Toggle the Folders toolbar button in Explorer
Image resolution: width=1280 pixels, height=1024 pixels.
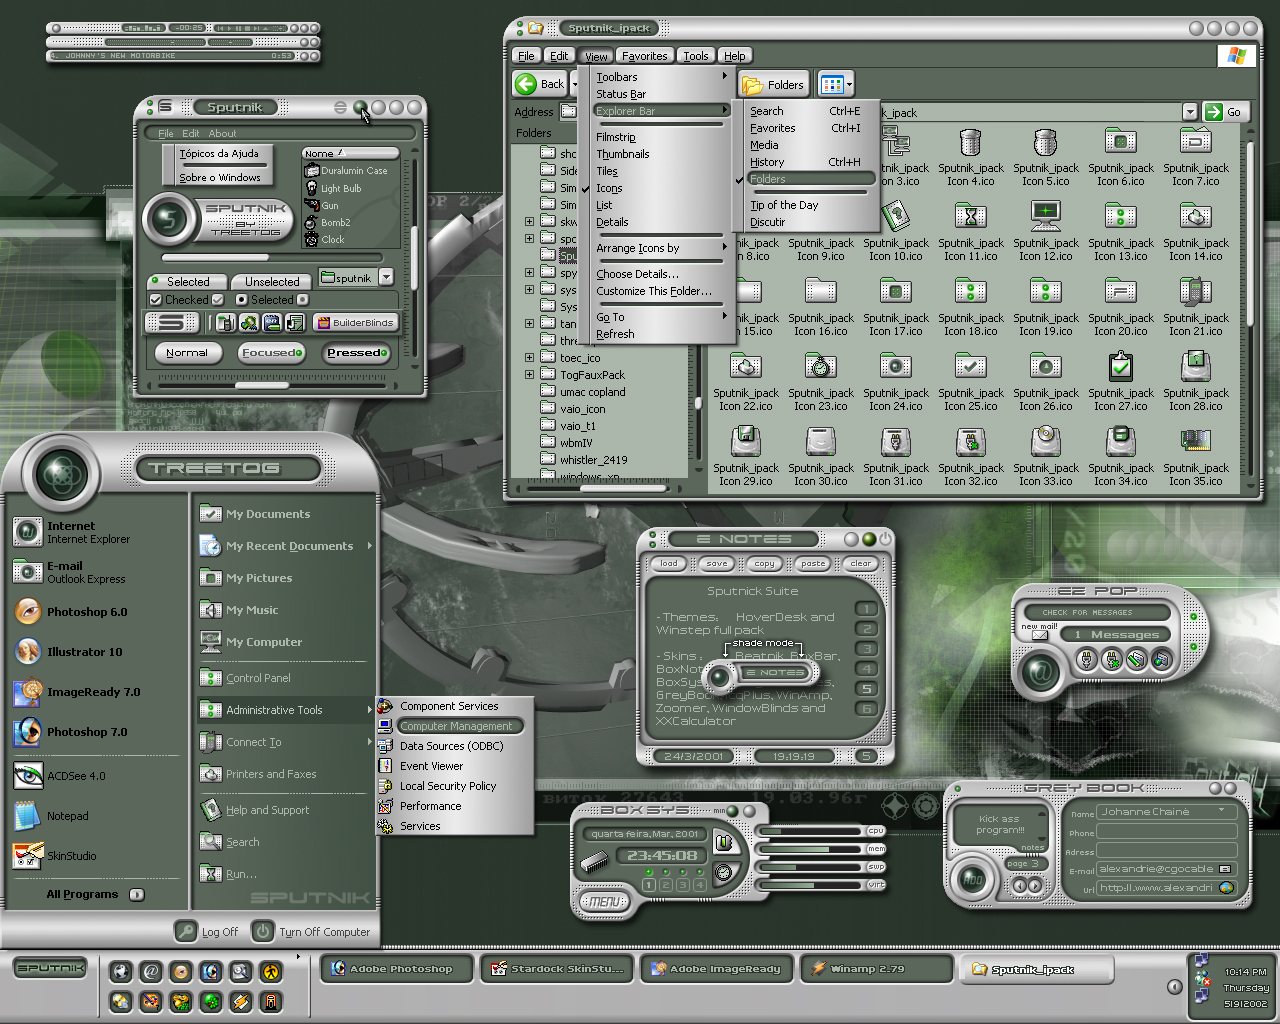[x=773, y=85]
